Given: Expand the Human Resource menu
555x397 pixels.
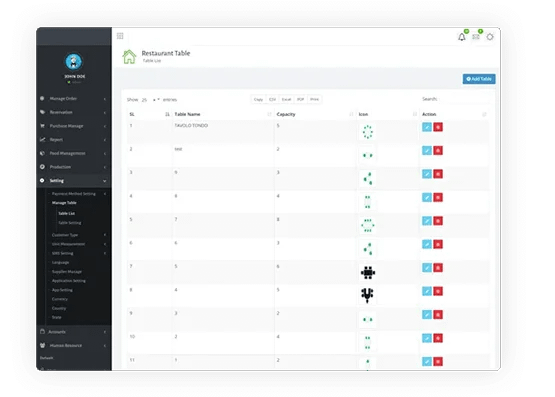Looking at the screenshot, I should (x=74, y=345).
